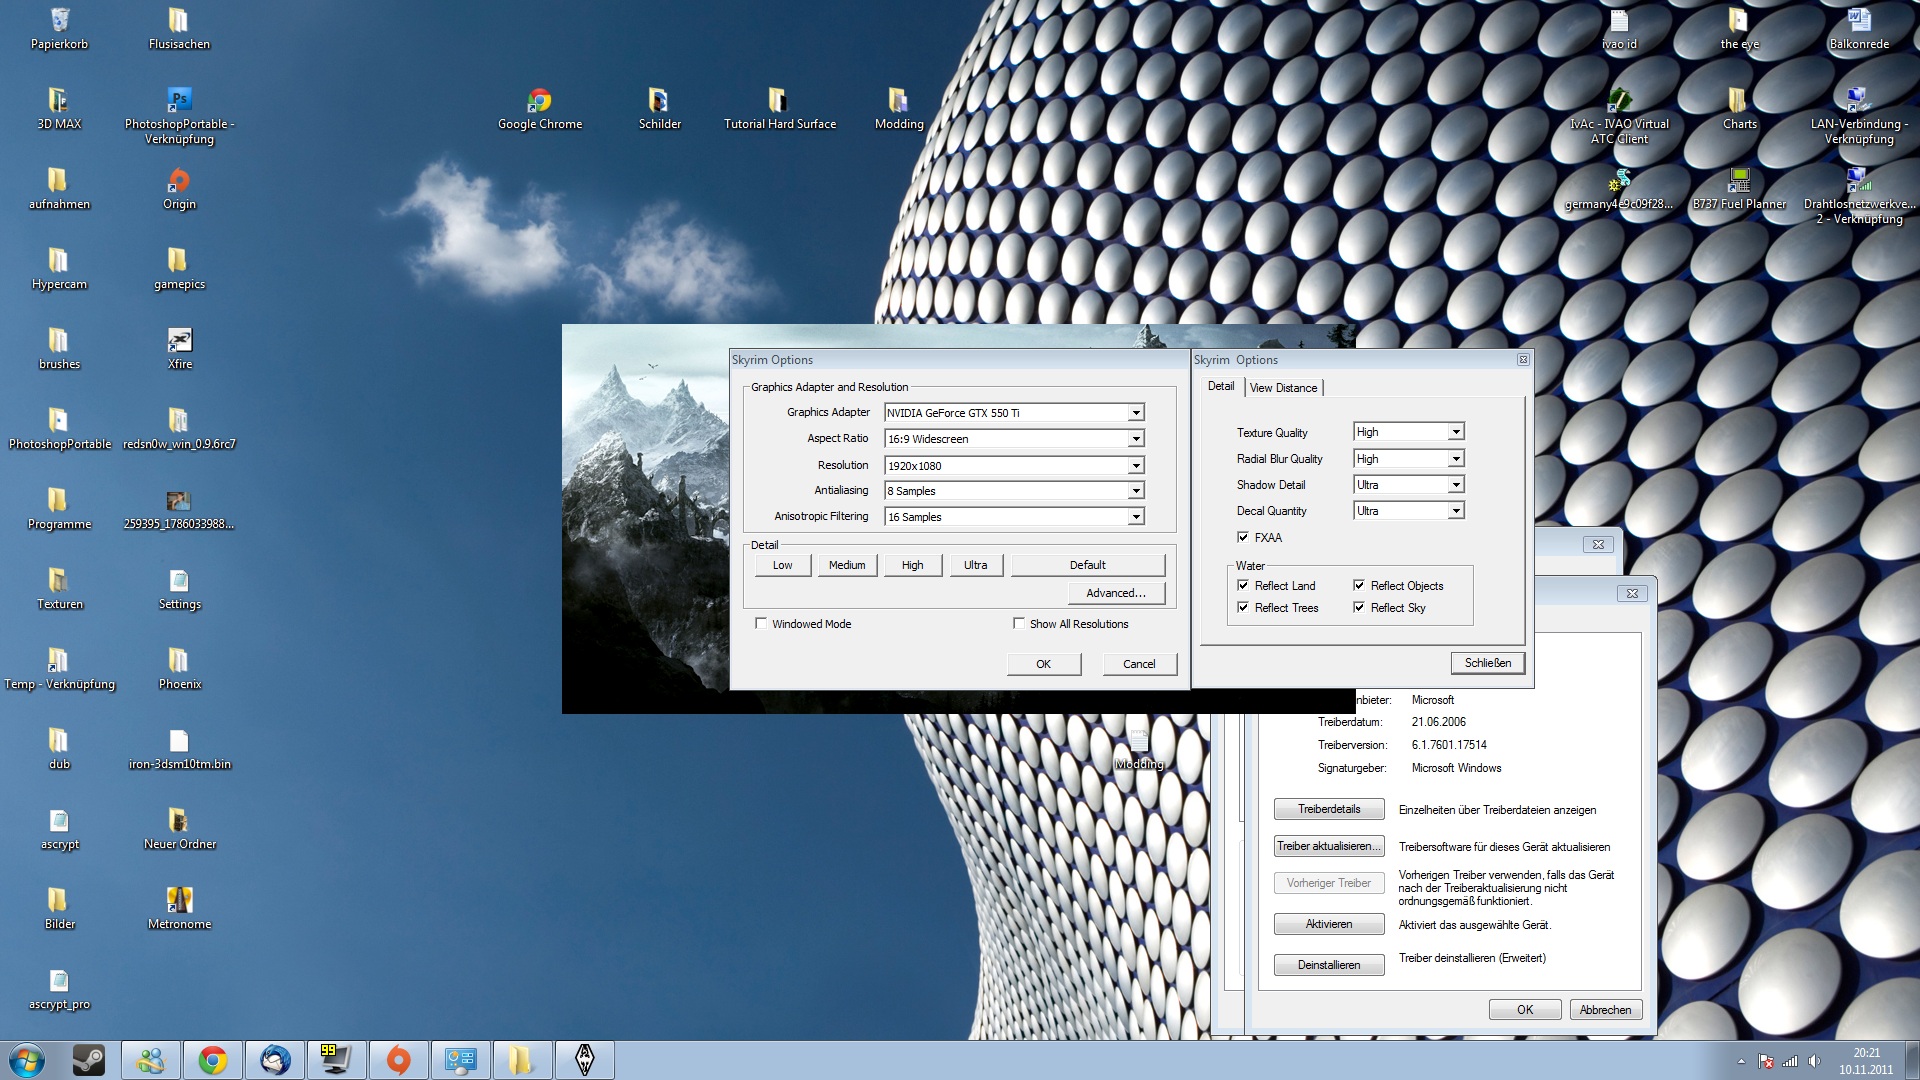The image size is (1920, 1080).
Task: Click the Schließen button
Action: (1487, 663)
